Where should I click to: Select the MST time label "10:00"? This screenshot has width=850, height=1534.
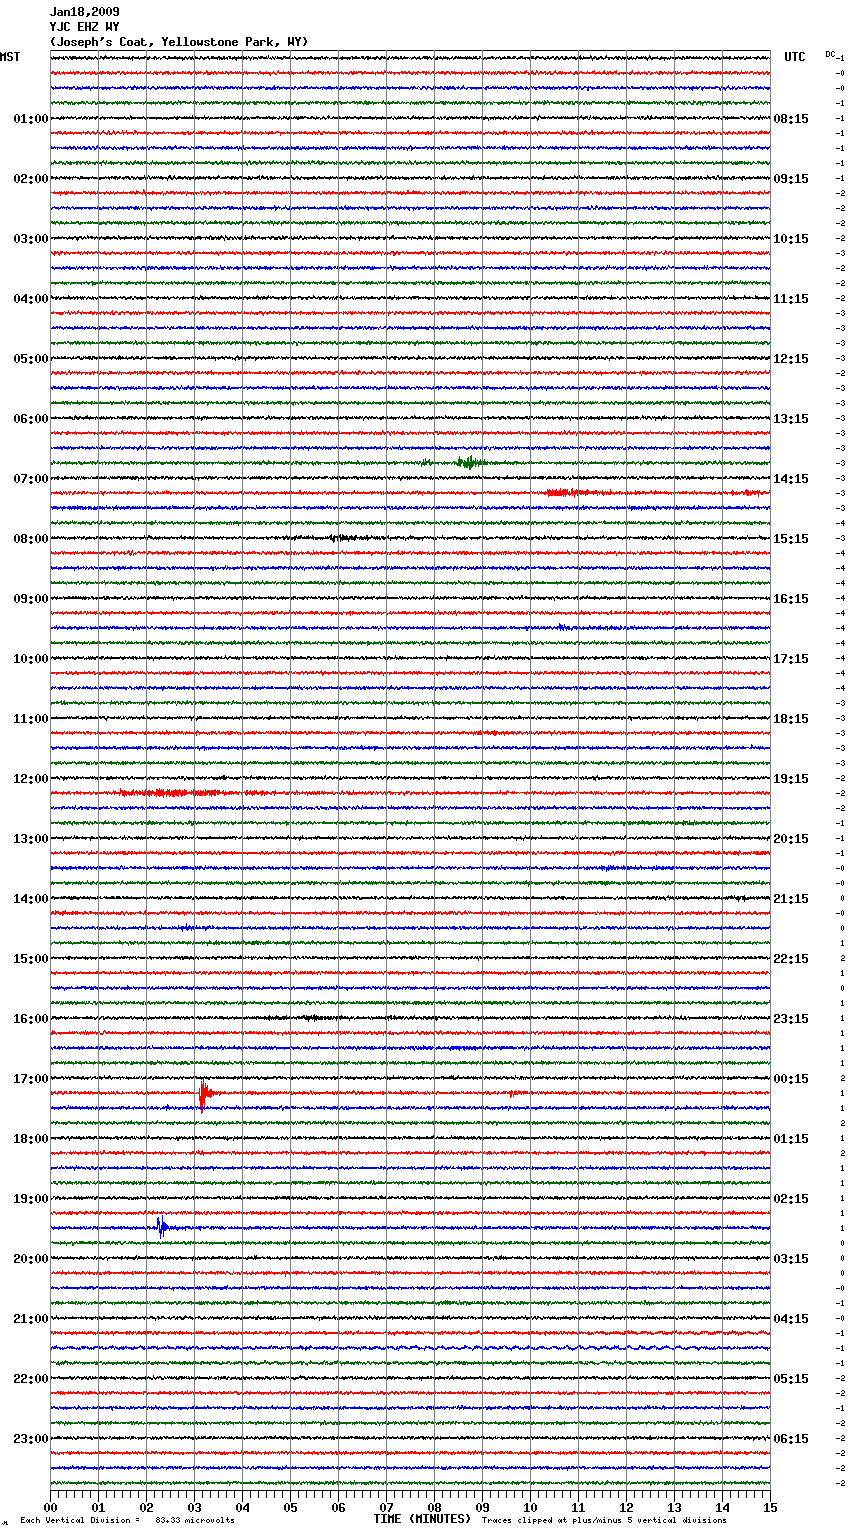tap(31, 659)
